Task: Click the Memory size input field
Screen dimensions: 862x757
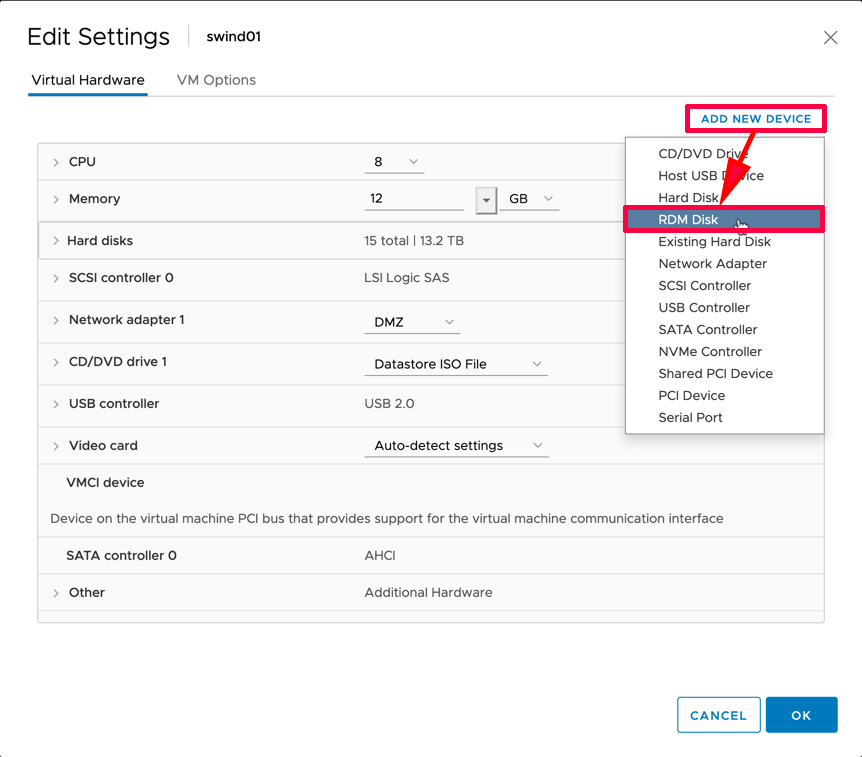Action: (414, 198)
